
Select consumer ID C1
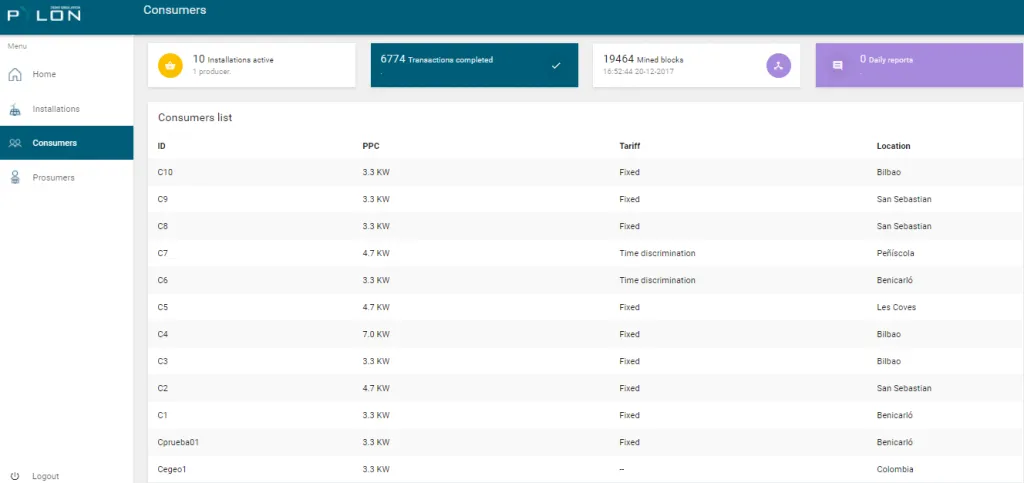pos(163,415)
